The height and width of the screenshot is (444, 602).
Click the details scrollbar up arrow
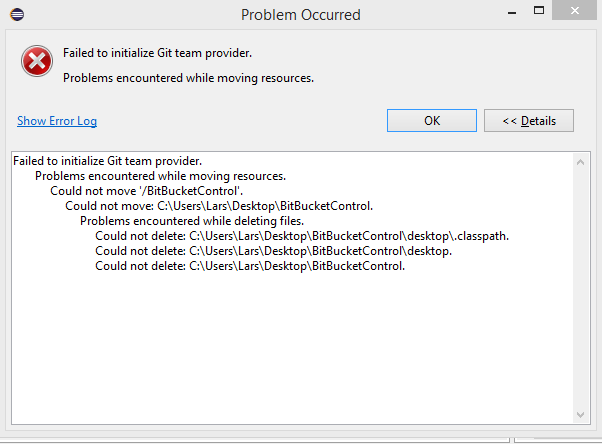[580, 162]
